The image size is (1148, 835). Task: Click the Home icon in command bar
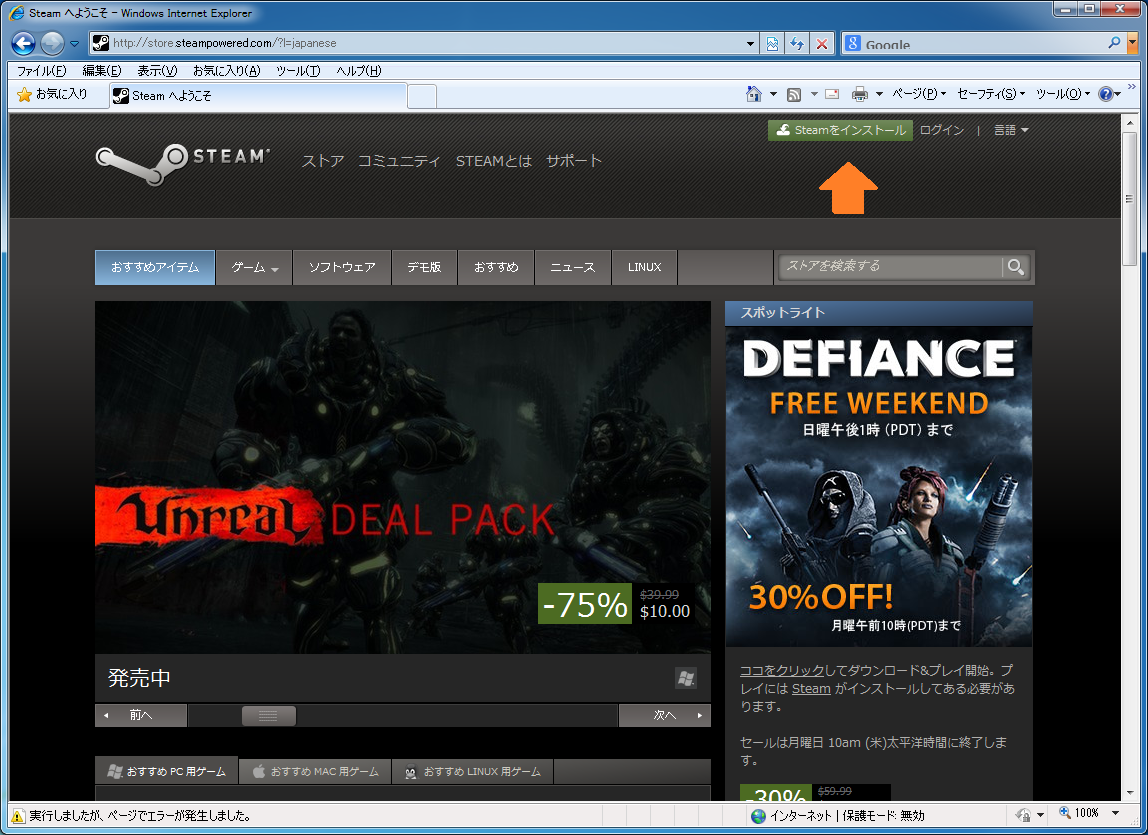pyautogui.click(x=753, y=94)
